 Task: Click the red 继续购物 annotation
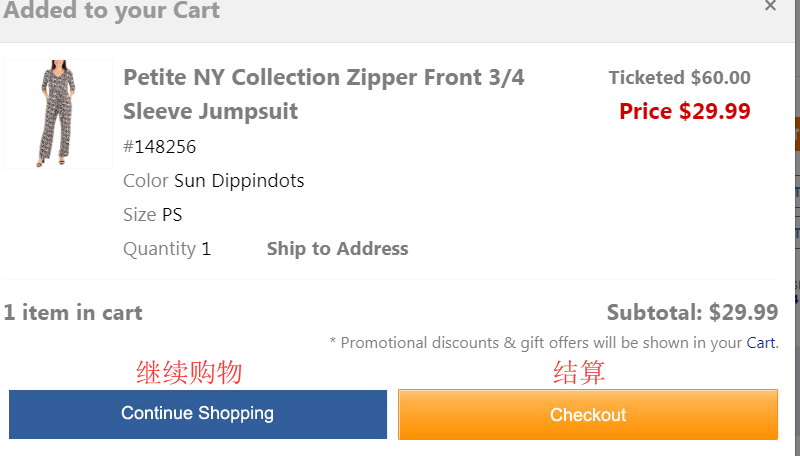tap(189, 373)
